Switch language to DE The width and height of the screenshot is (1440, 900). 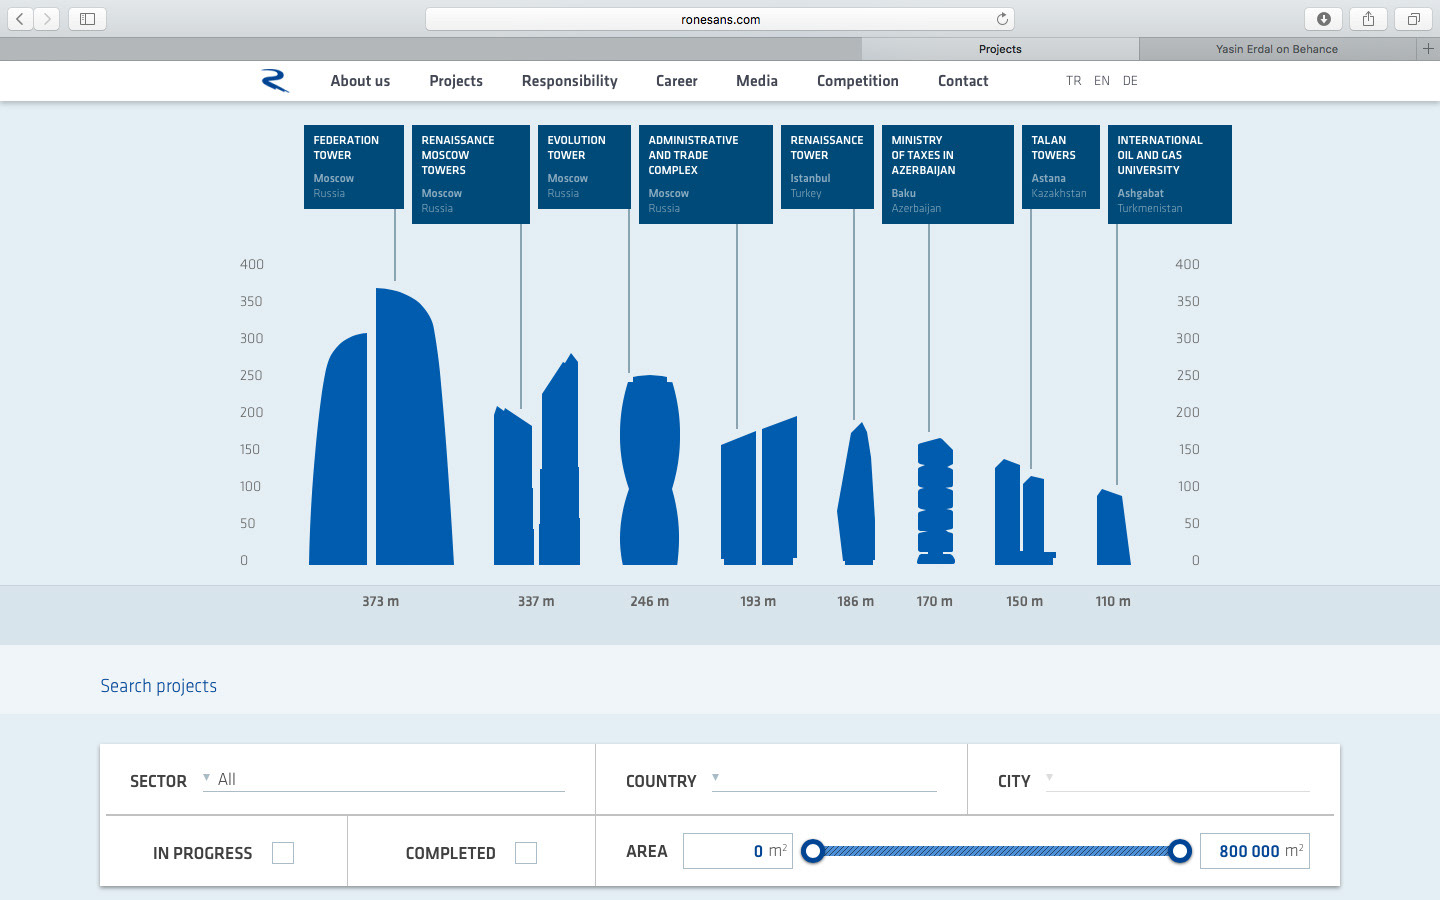tap(1130, 81)
